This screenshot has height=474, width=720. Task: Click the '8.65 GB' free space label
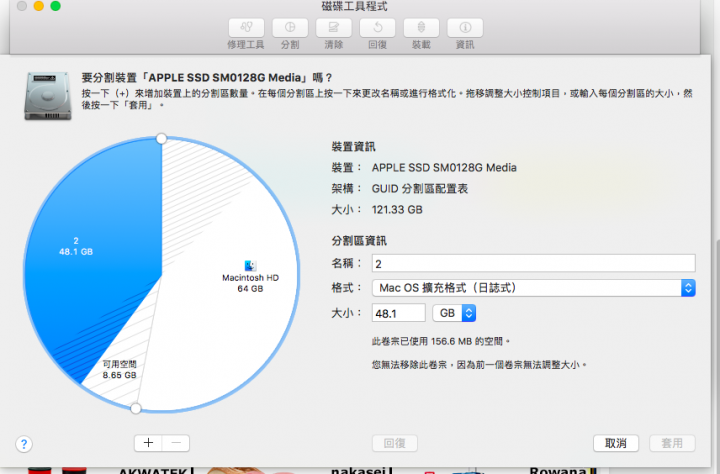coord(119,375)
